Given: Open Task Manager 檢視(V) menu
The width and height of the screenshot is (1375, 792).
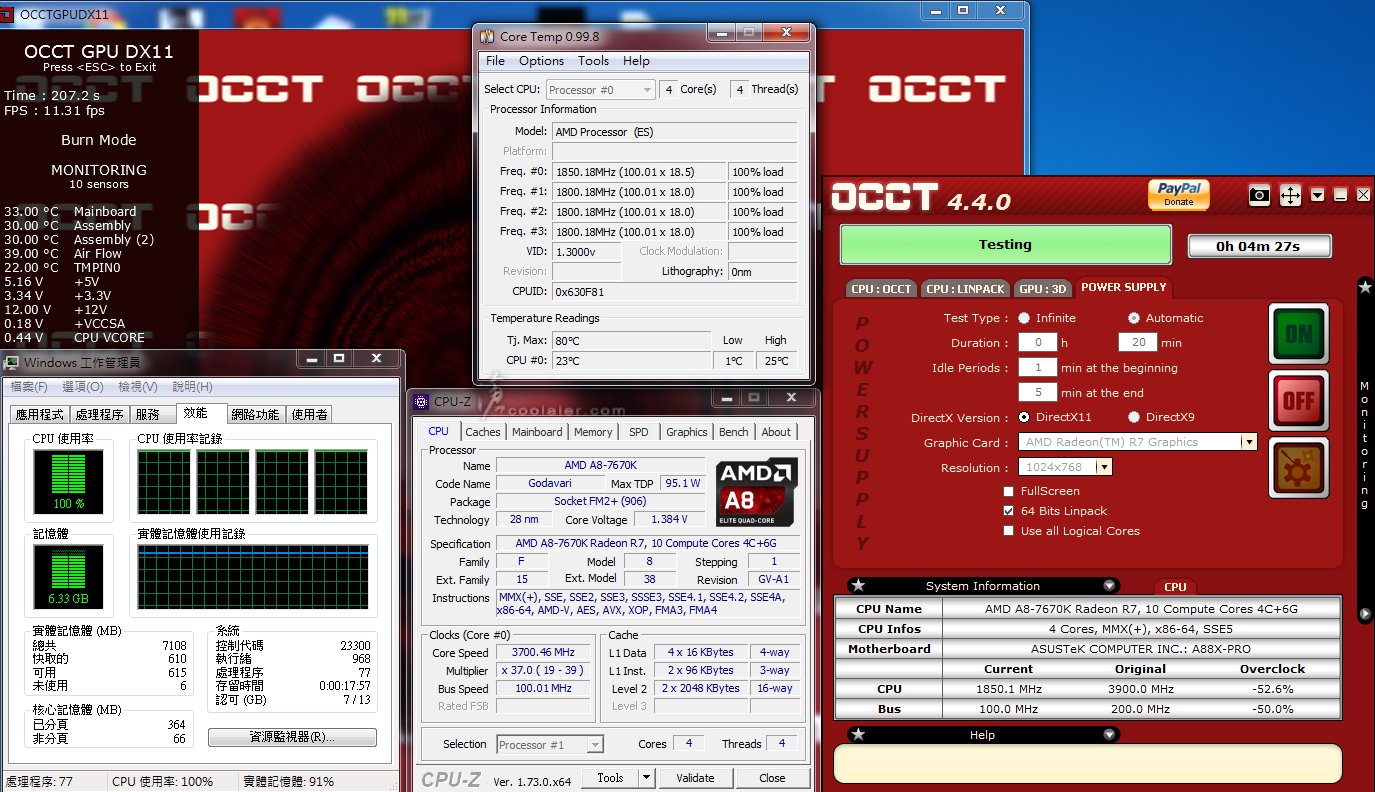Looking at the screenshot, I should coord(138,387).
